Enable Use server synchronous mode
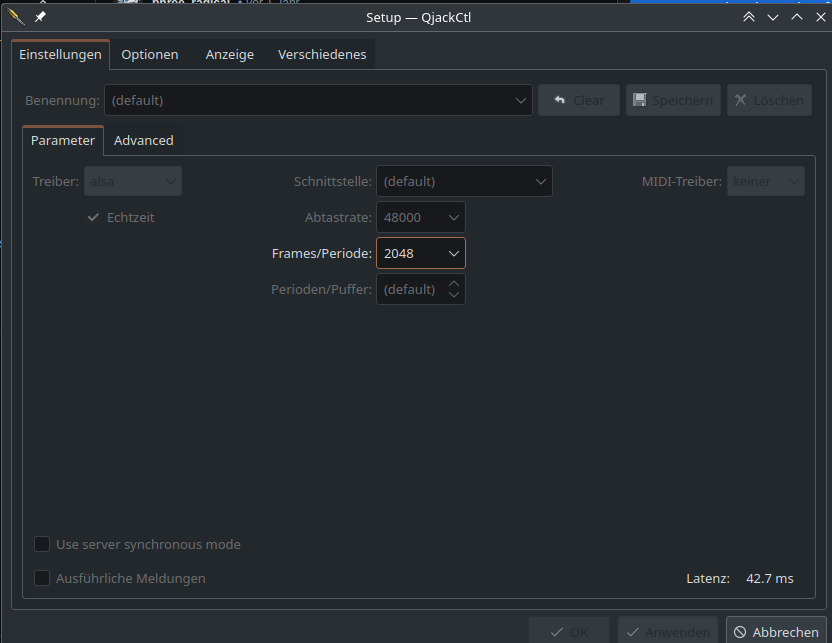The width and height of the screenshot is (832, 643). click(137, 544)
